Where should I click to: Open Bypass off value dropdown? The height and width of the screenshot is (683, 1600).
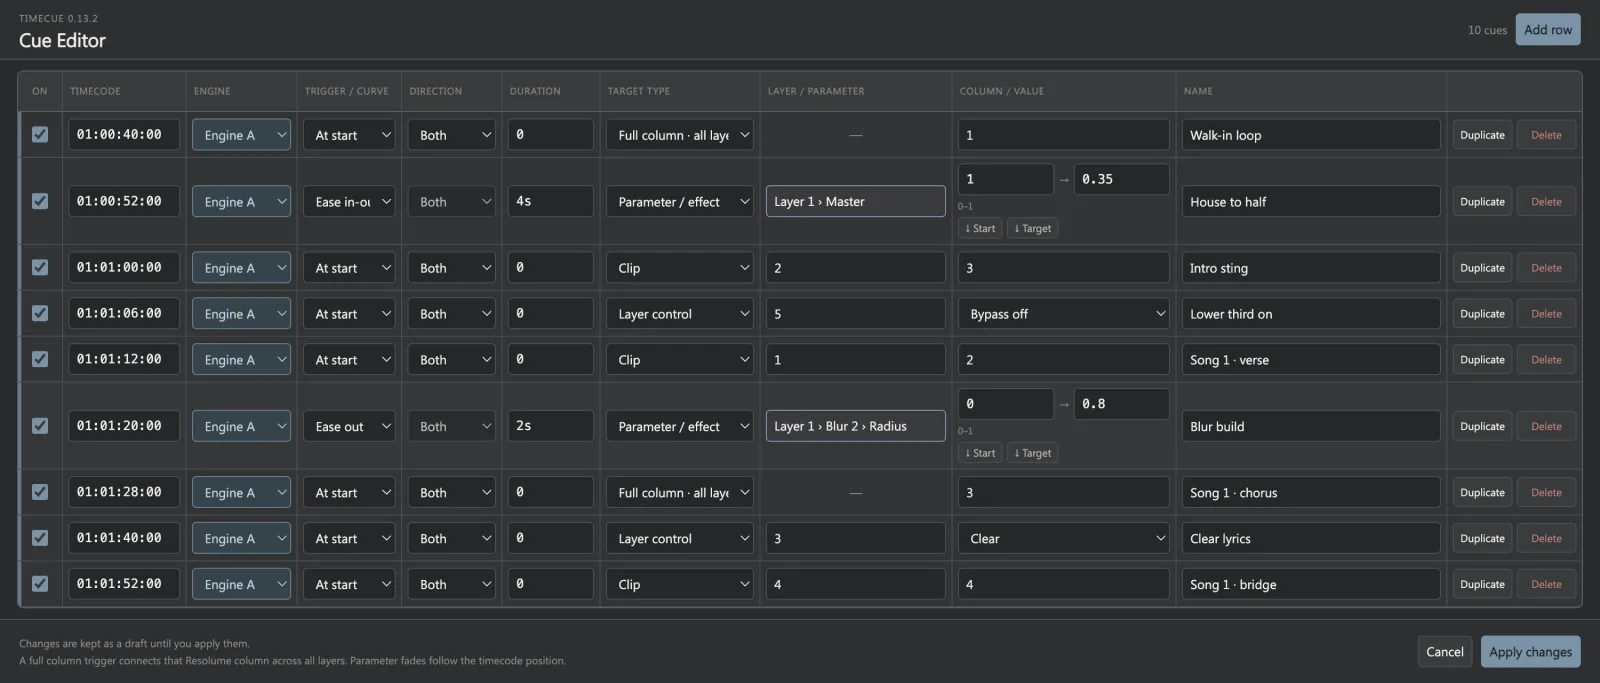[x=1063, y=314]
